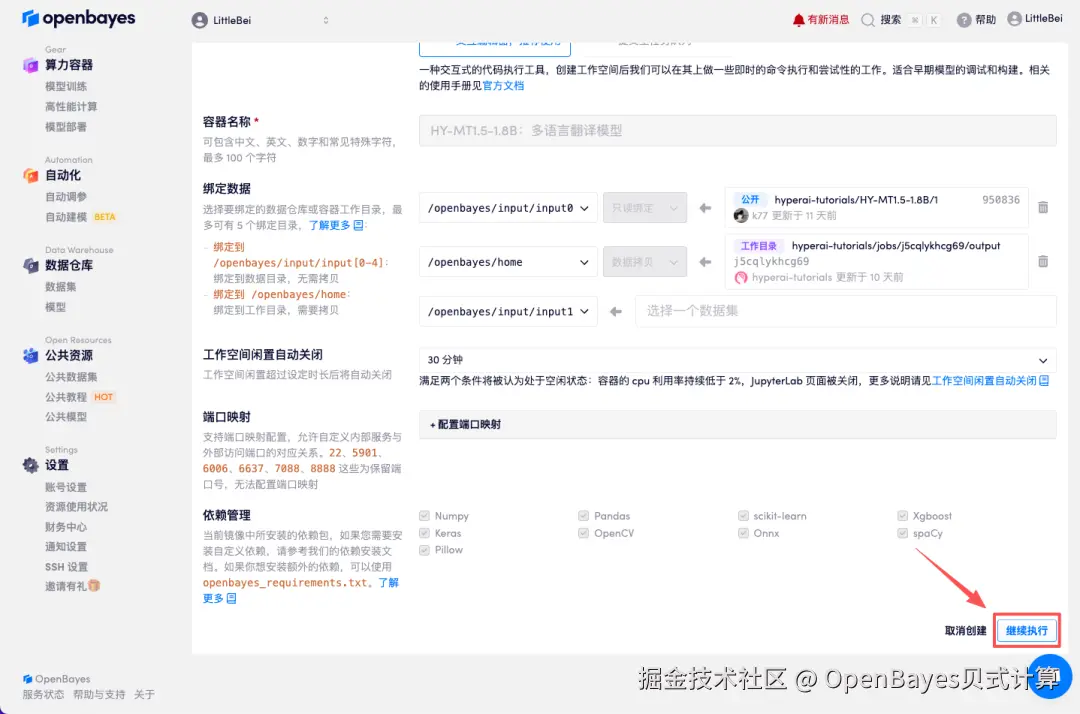Click the openbayes logo
The width and height of the screenshot is (1080, 714).
[x=79, y=19]
